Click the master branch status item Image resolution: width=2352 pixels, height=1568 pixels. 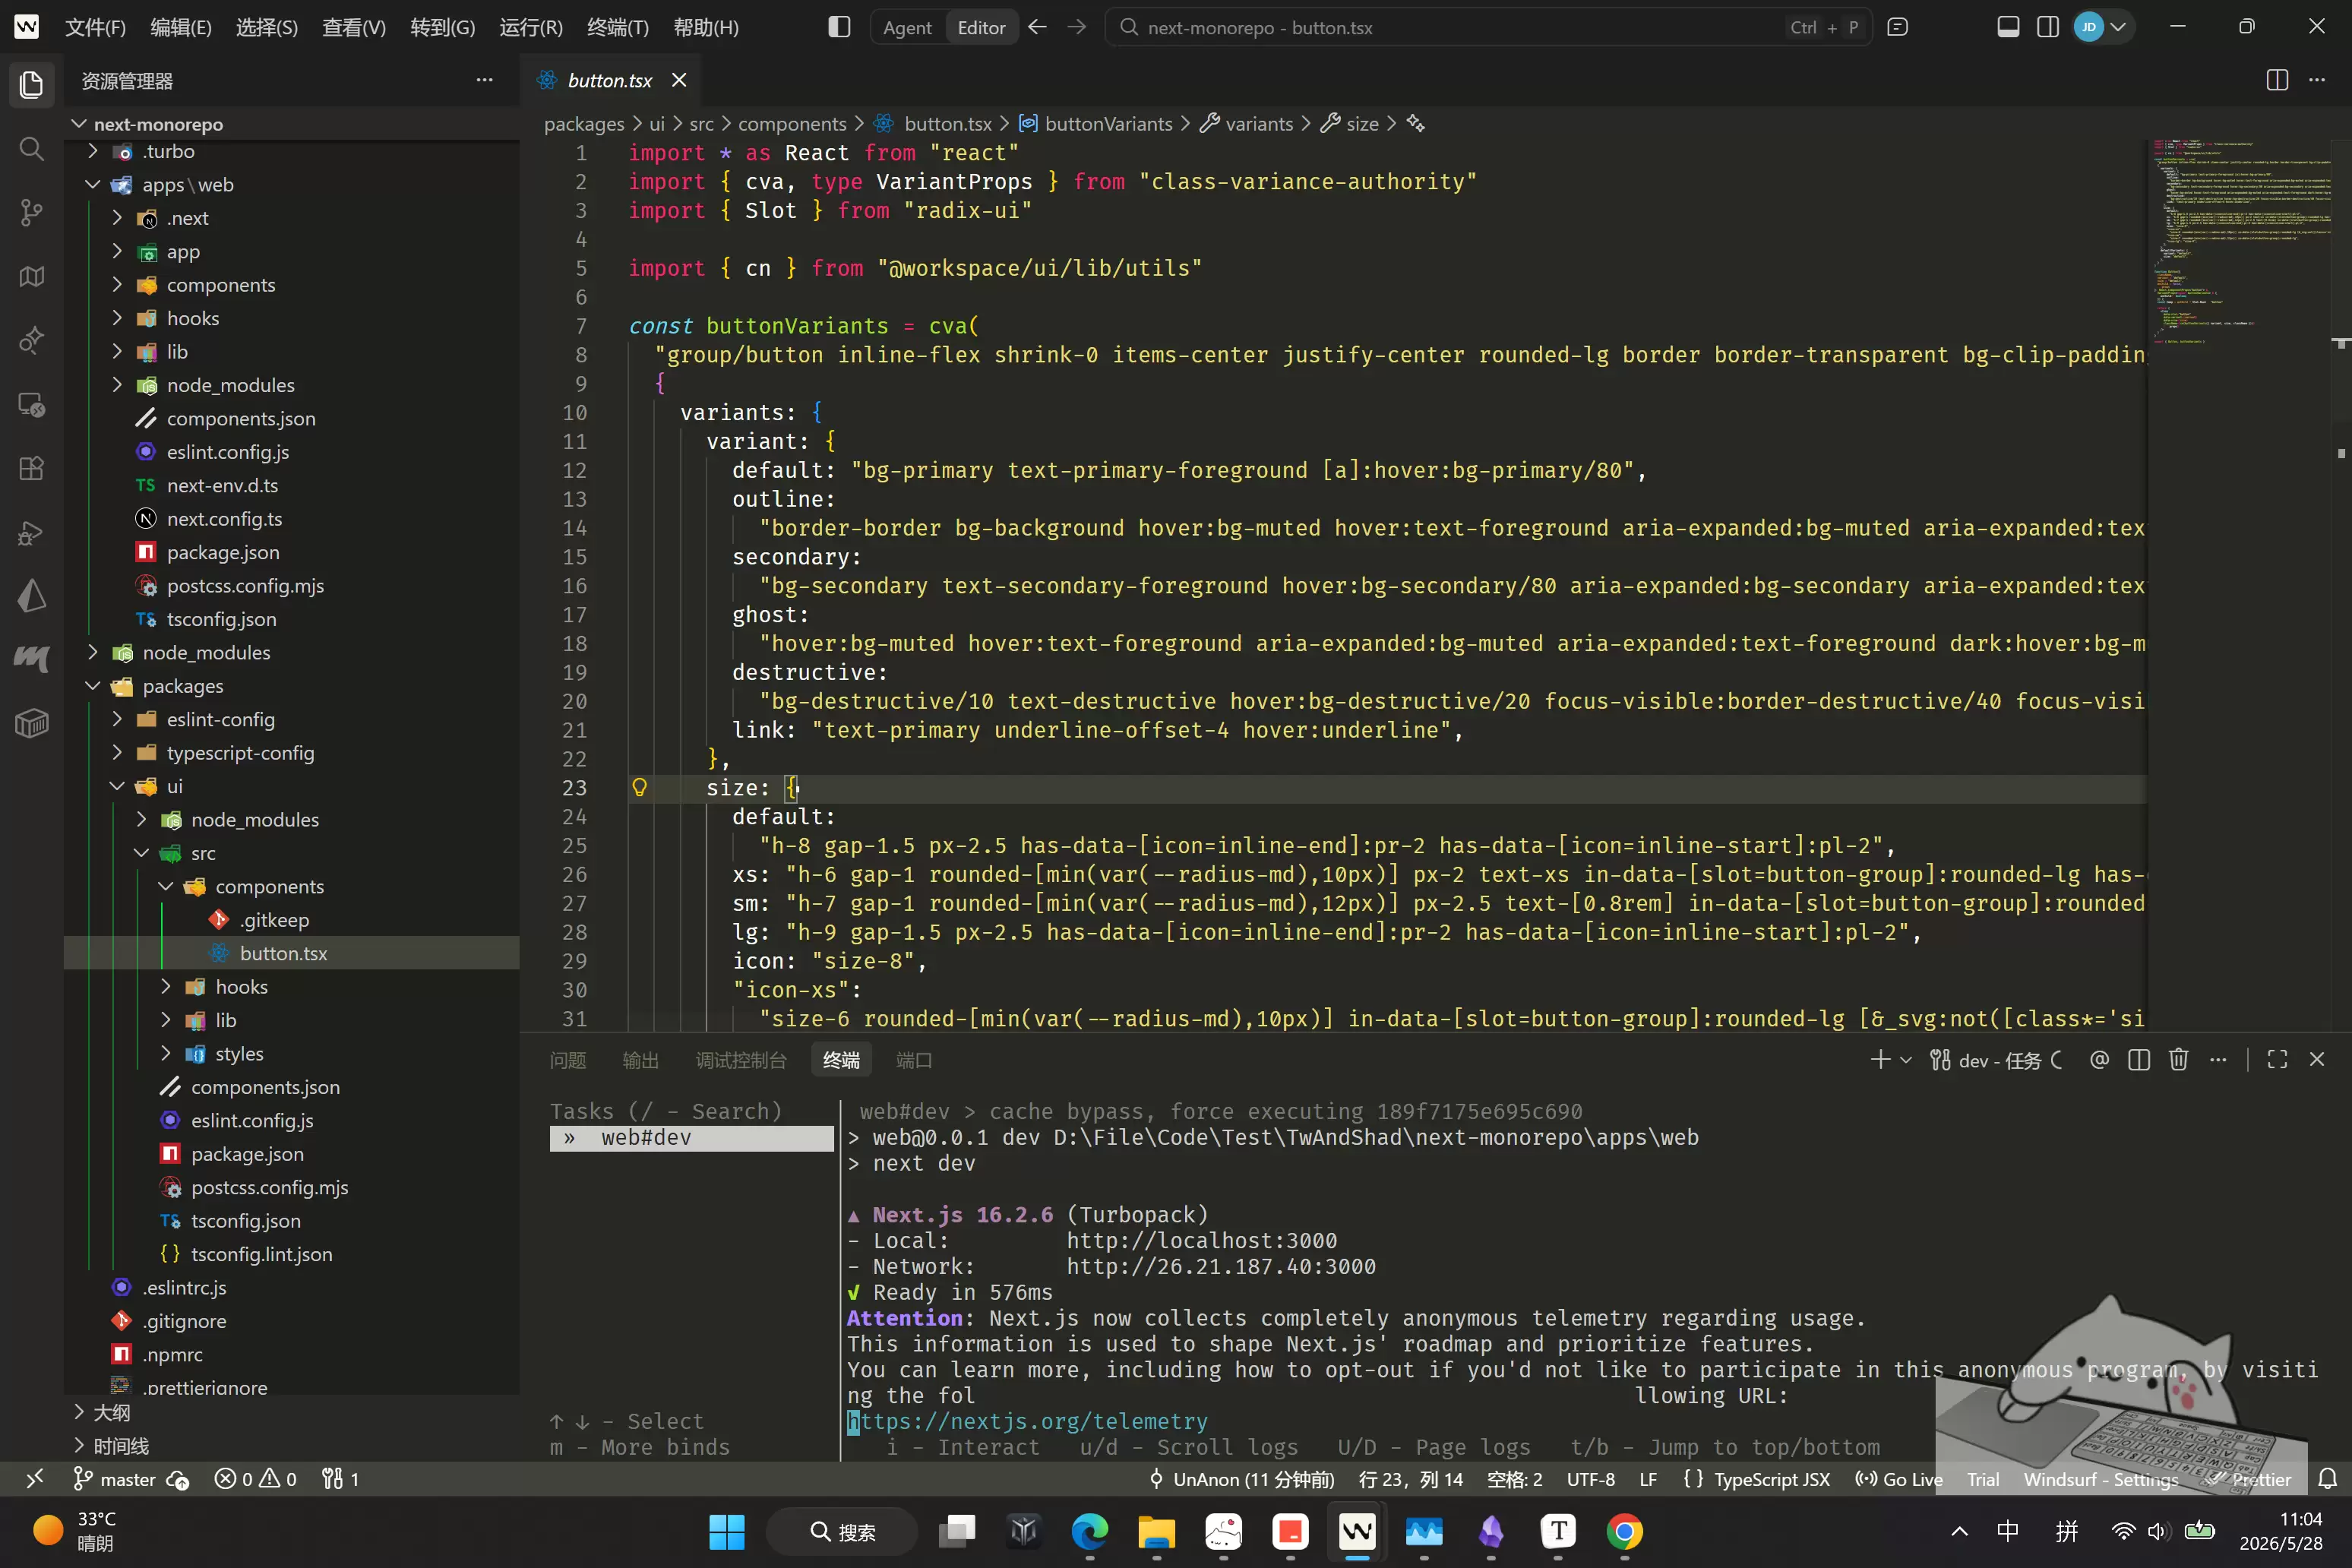tap(116, 1478)
